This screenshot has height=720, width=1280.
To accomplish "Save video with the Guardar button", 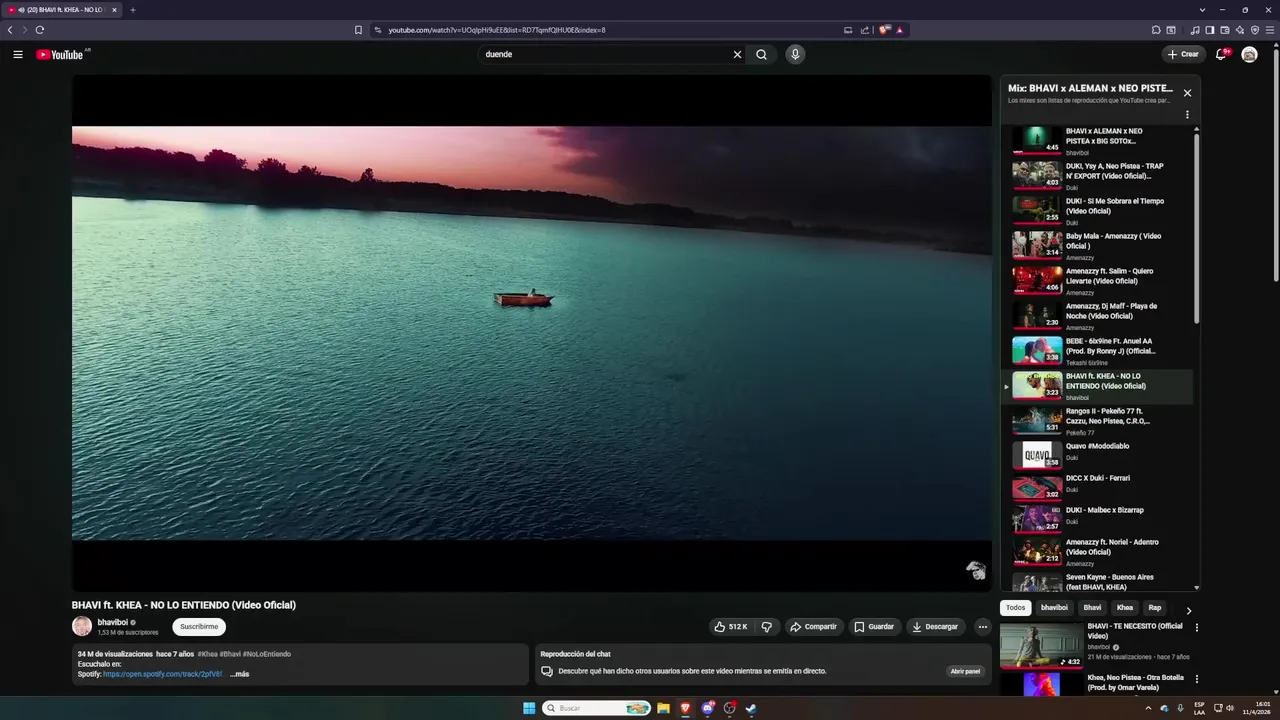I will coord(874,627).
